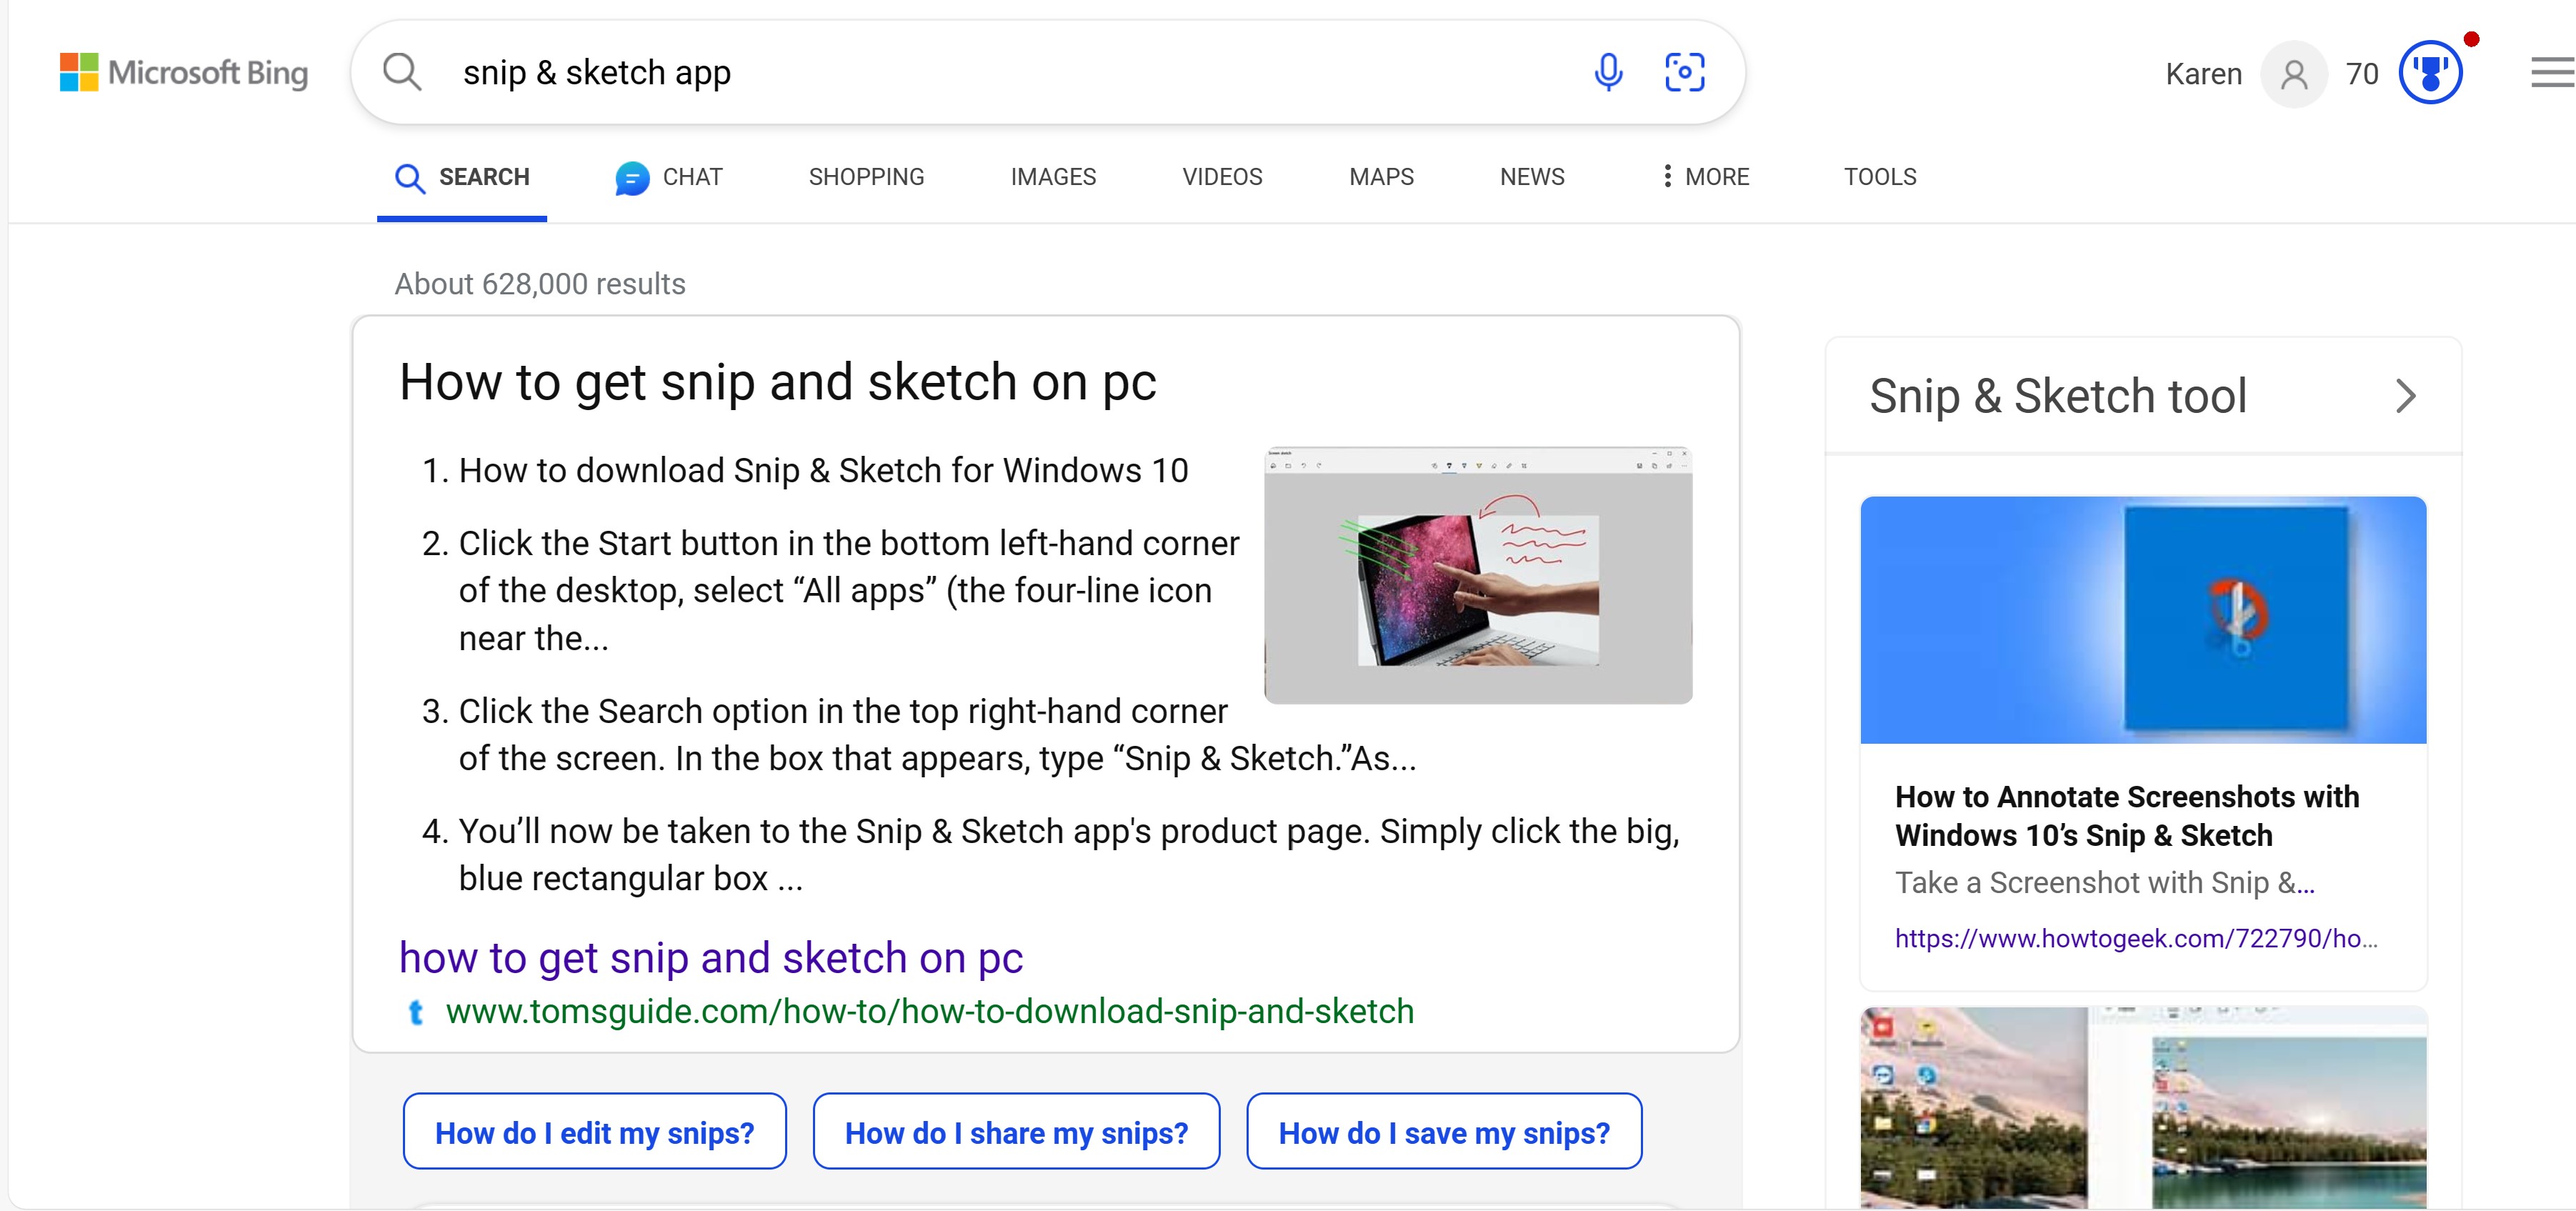Open visual search camera icon
The height and width of the screenshot is (1211, 2576).
pyautogui.click(x=1684, y=72)
